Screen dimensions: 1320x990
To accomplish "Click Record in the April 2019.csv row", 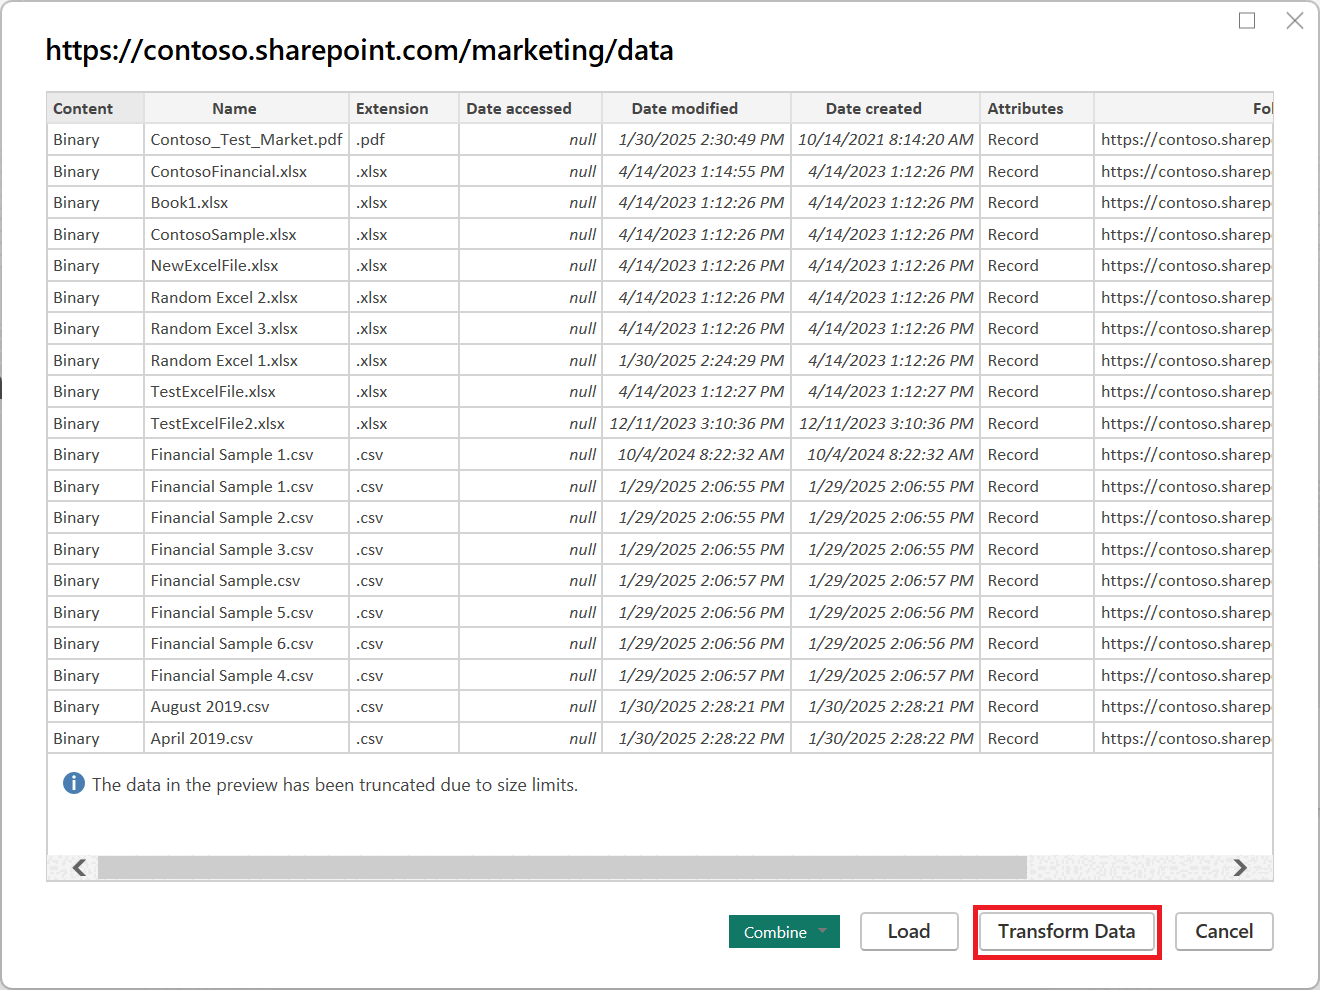I will (x=1037, y=738).
